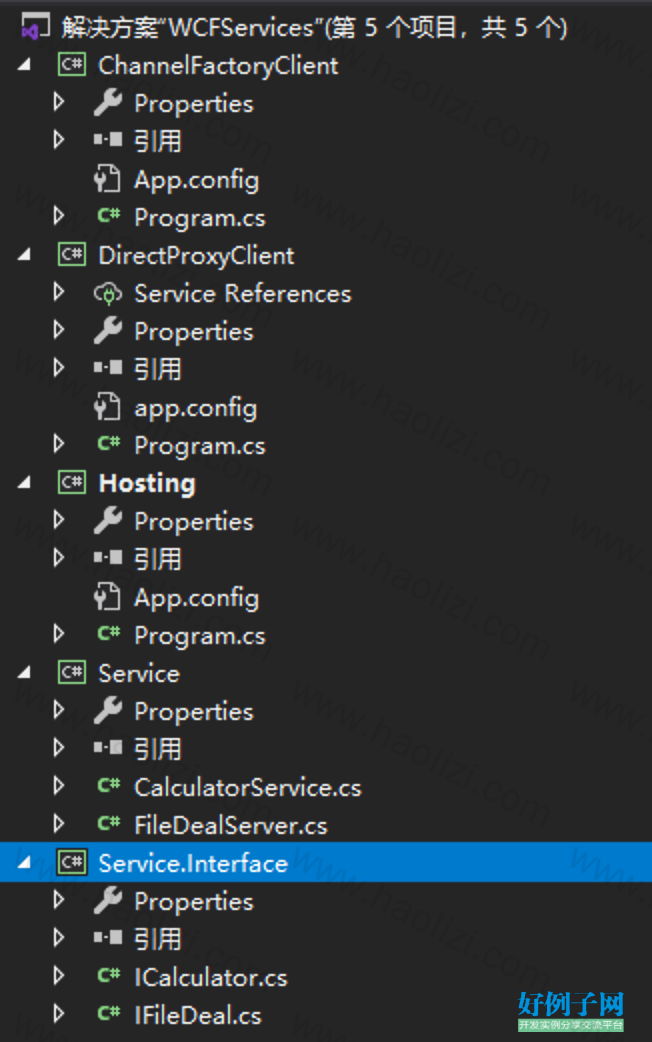Expand Properties under ChannelFactoryClient
Screen dimensions: 652x1042
[x=59, y=103]
